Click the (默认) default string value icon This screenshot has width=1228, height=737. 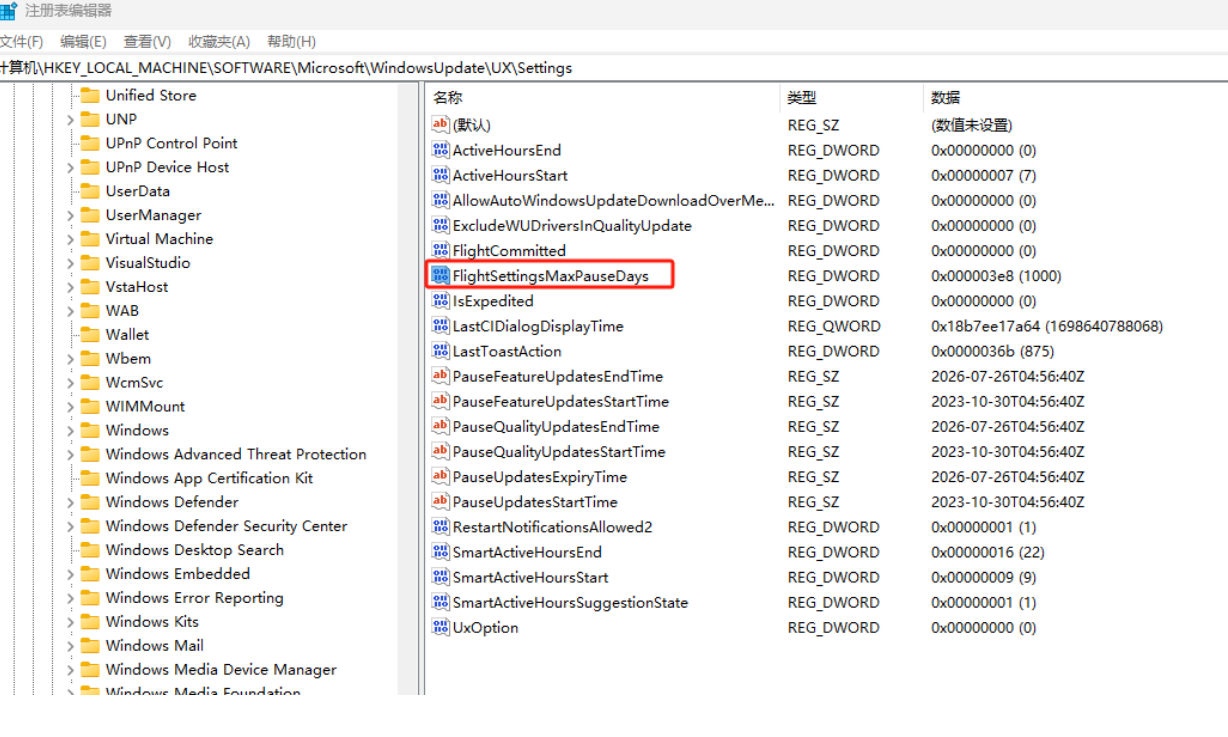pos(440,125)
